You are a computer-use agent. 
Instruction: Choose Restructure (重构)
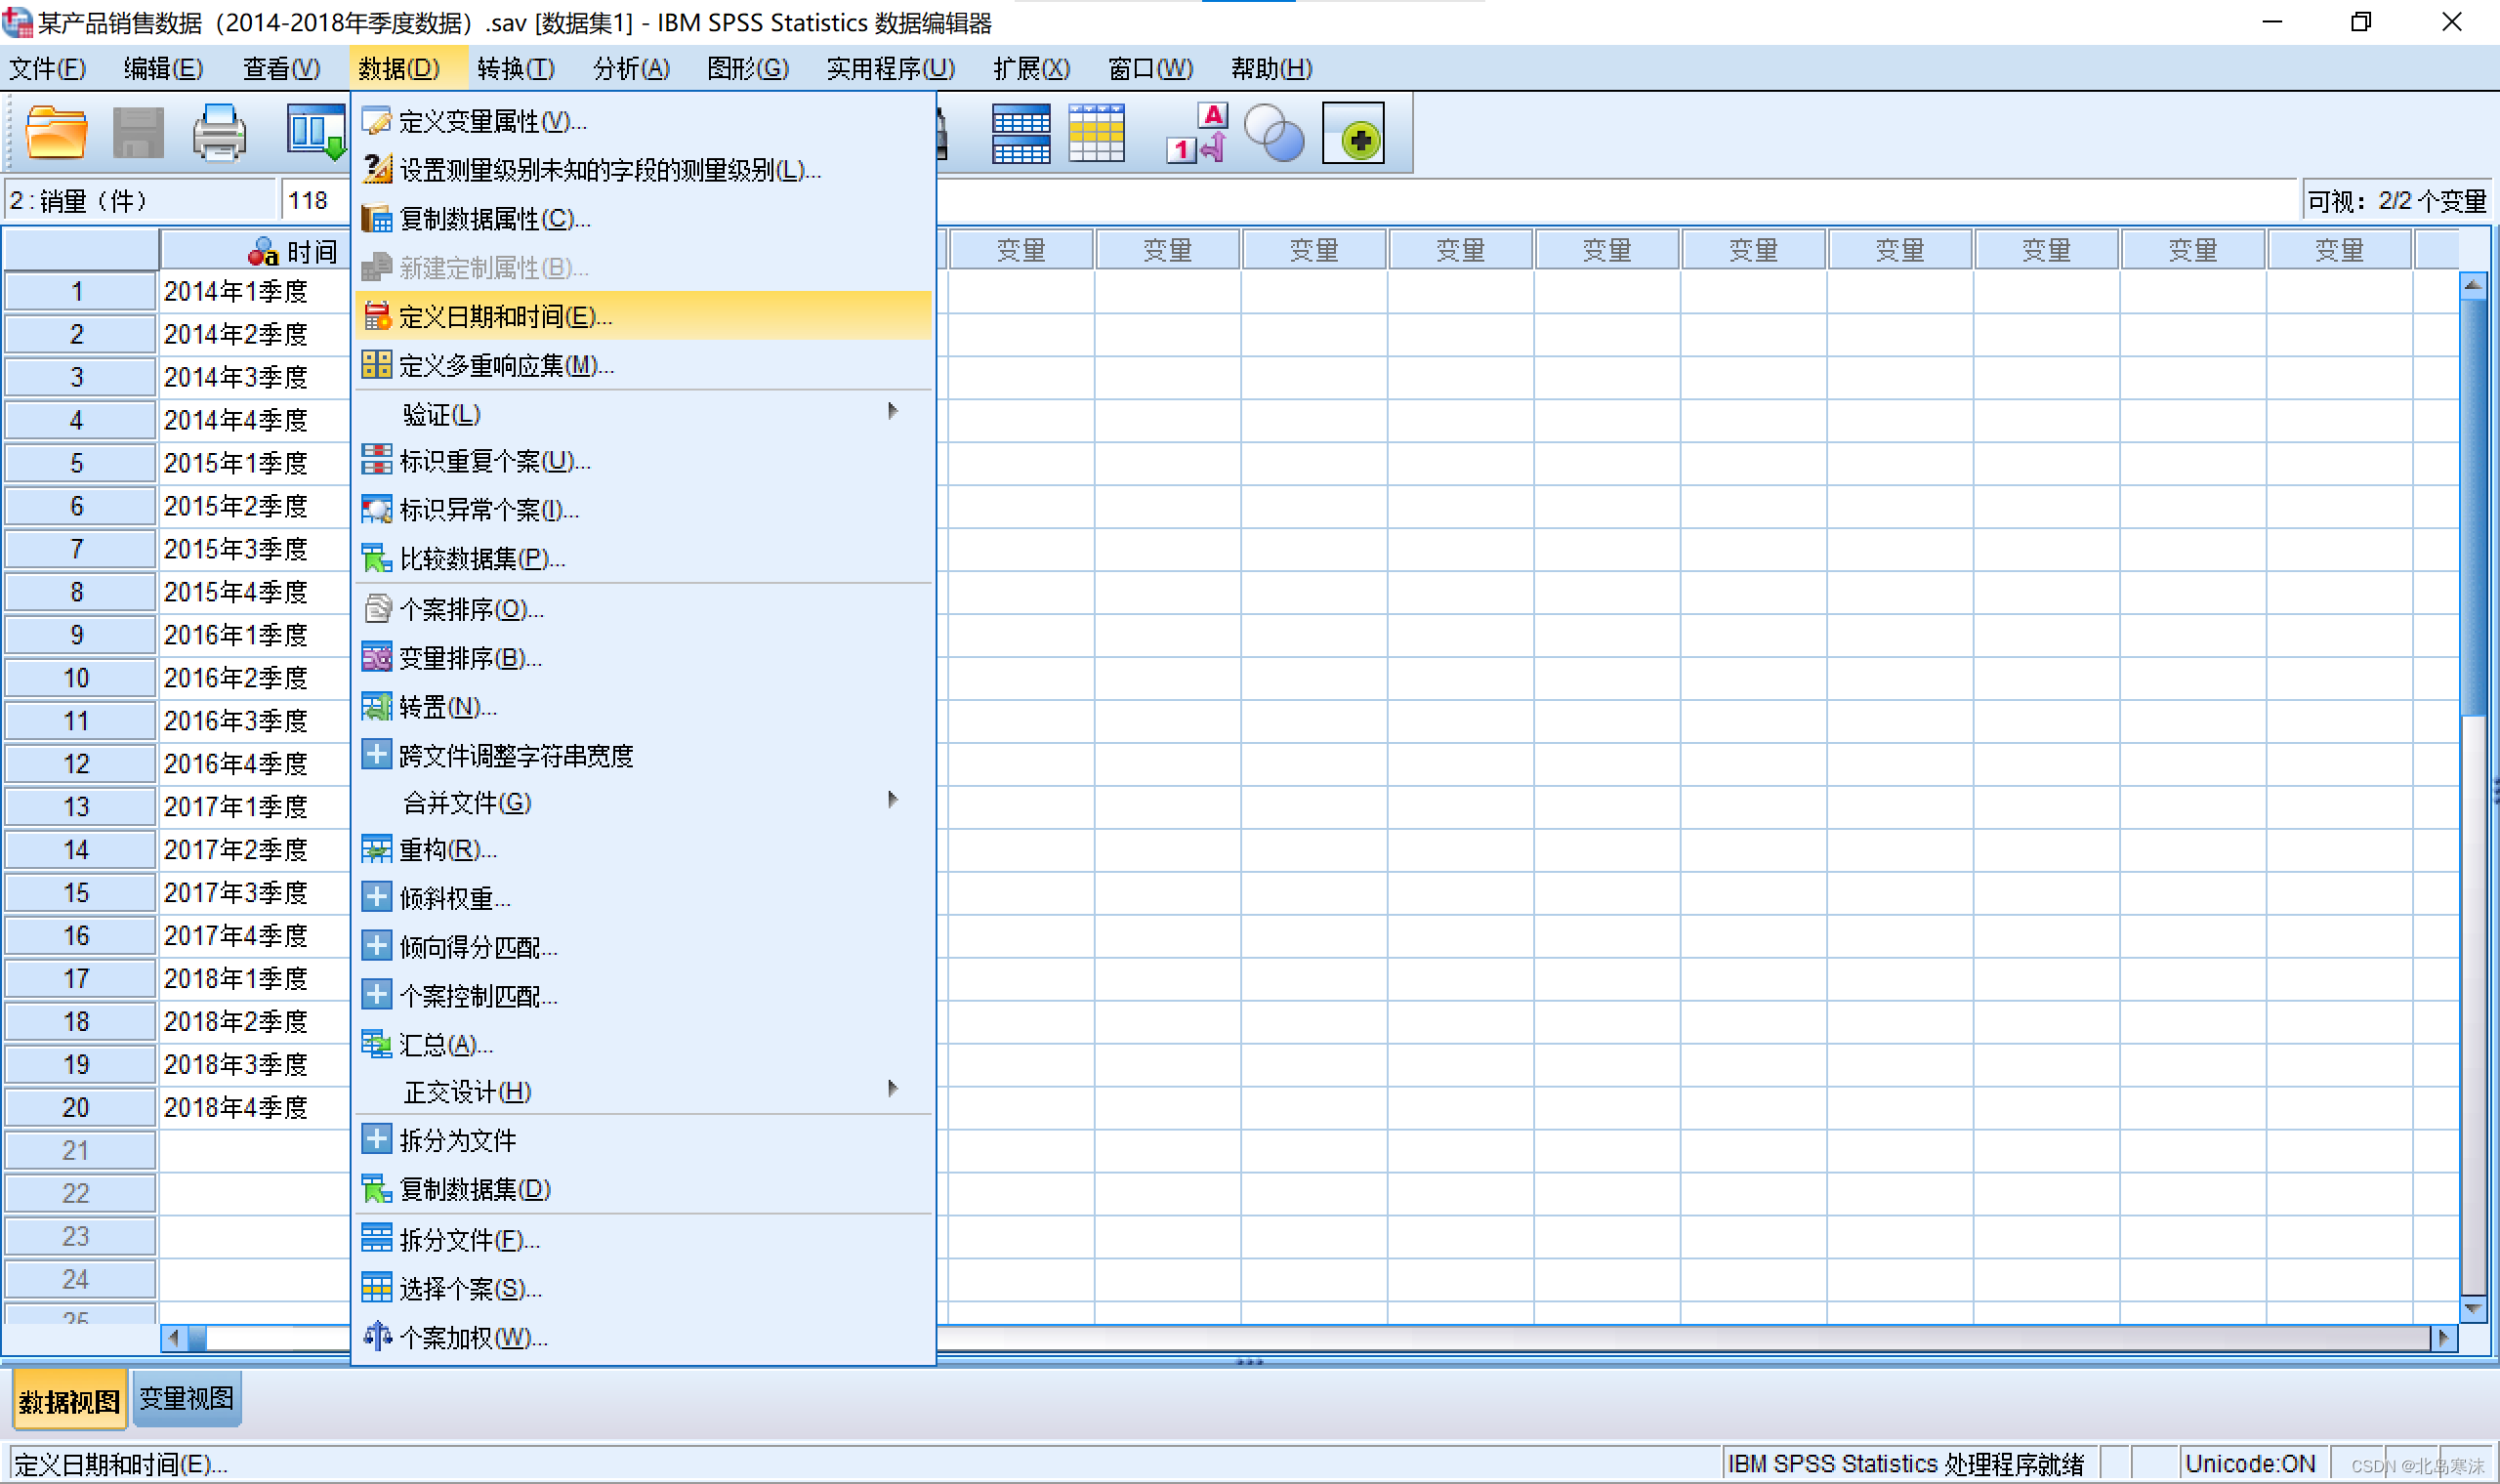644,850
